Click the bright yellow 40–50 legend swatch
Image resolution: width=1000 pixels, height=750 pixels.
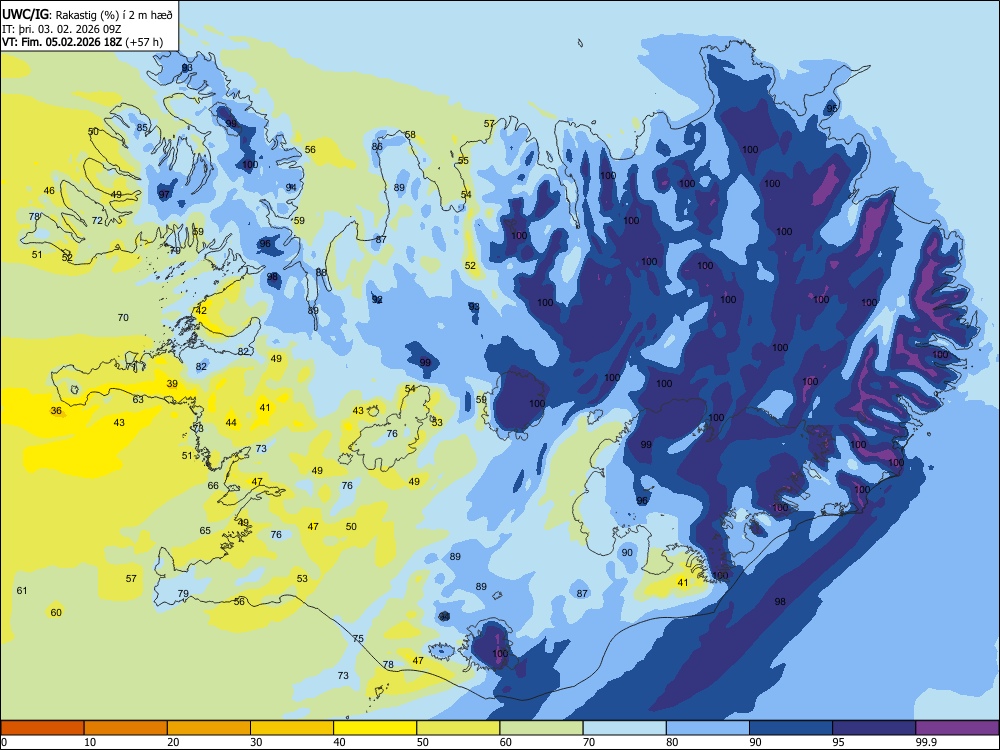pyautogui.click(x=375, y=728)
